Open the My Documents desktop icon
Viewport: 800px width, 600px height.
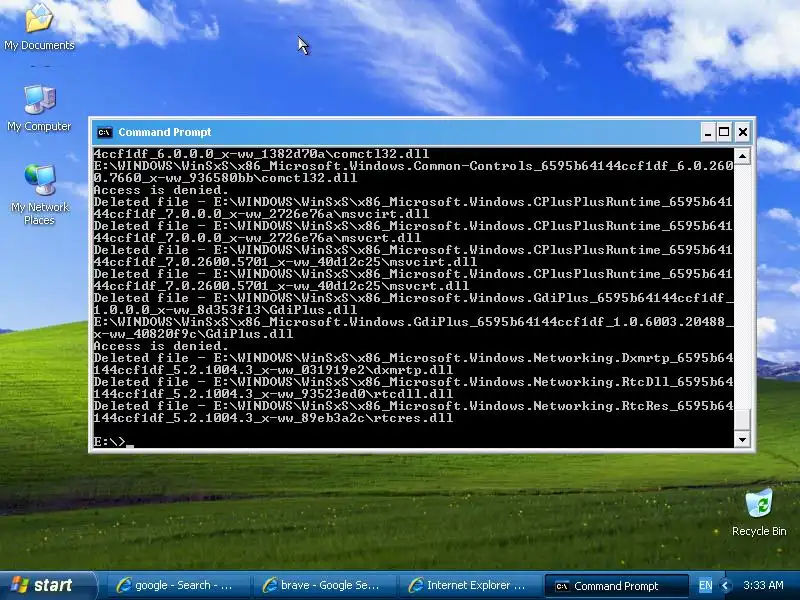[x=39, y=26]
